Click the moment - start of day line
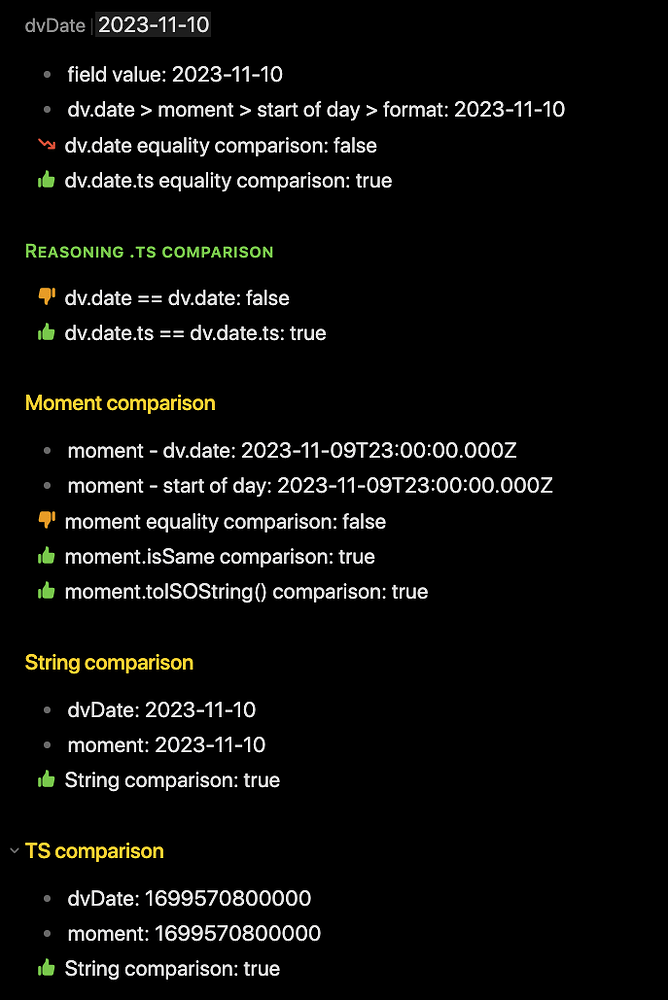Screen dimensions: 668x1000 pos(310,486)
